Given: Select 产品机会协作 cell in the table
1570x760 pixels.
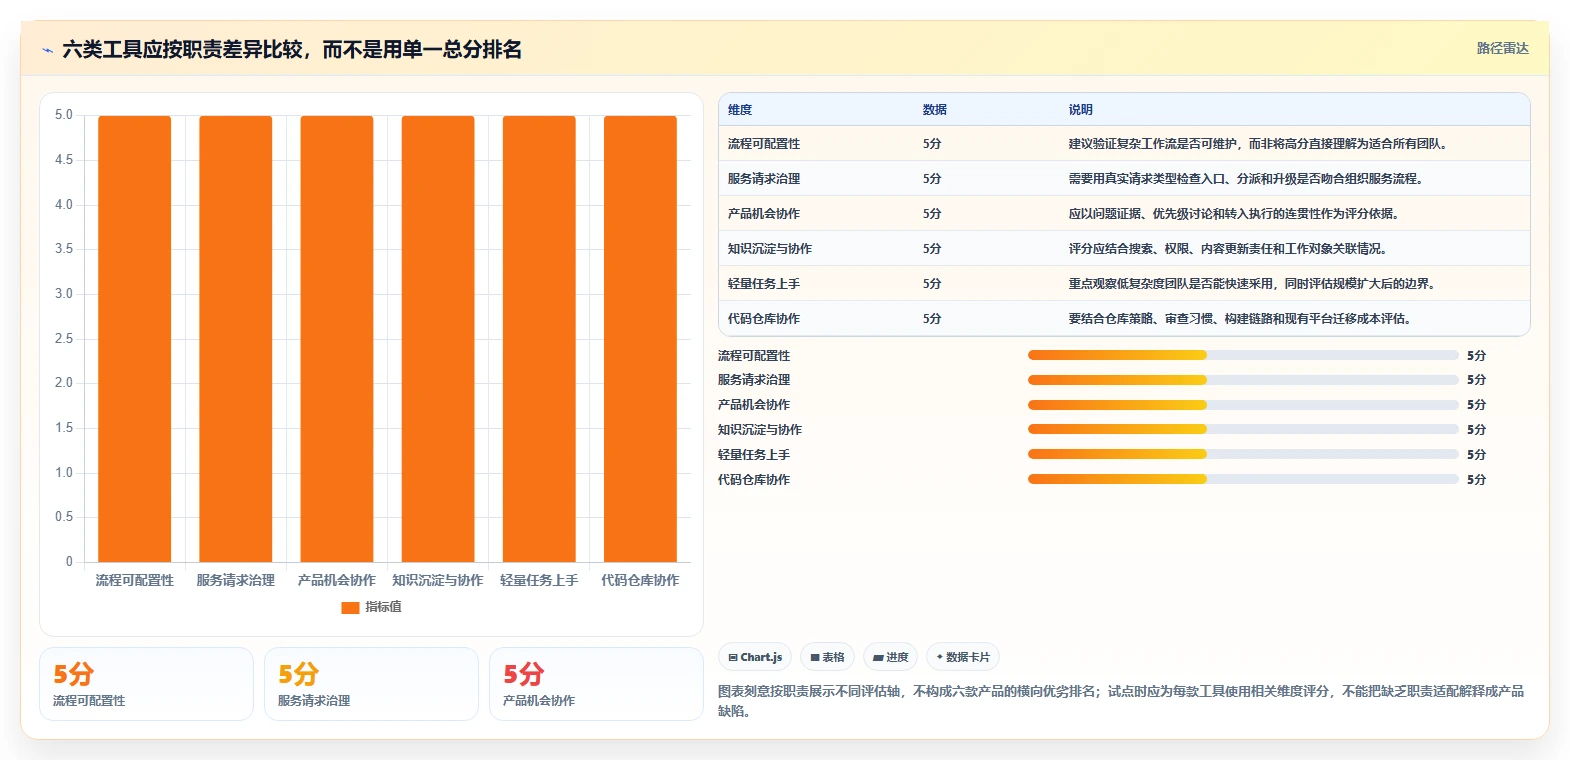Looking at the screenshot, I should point(764,214).
